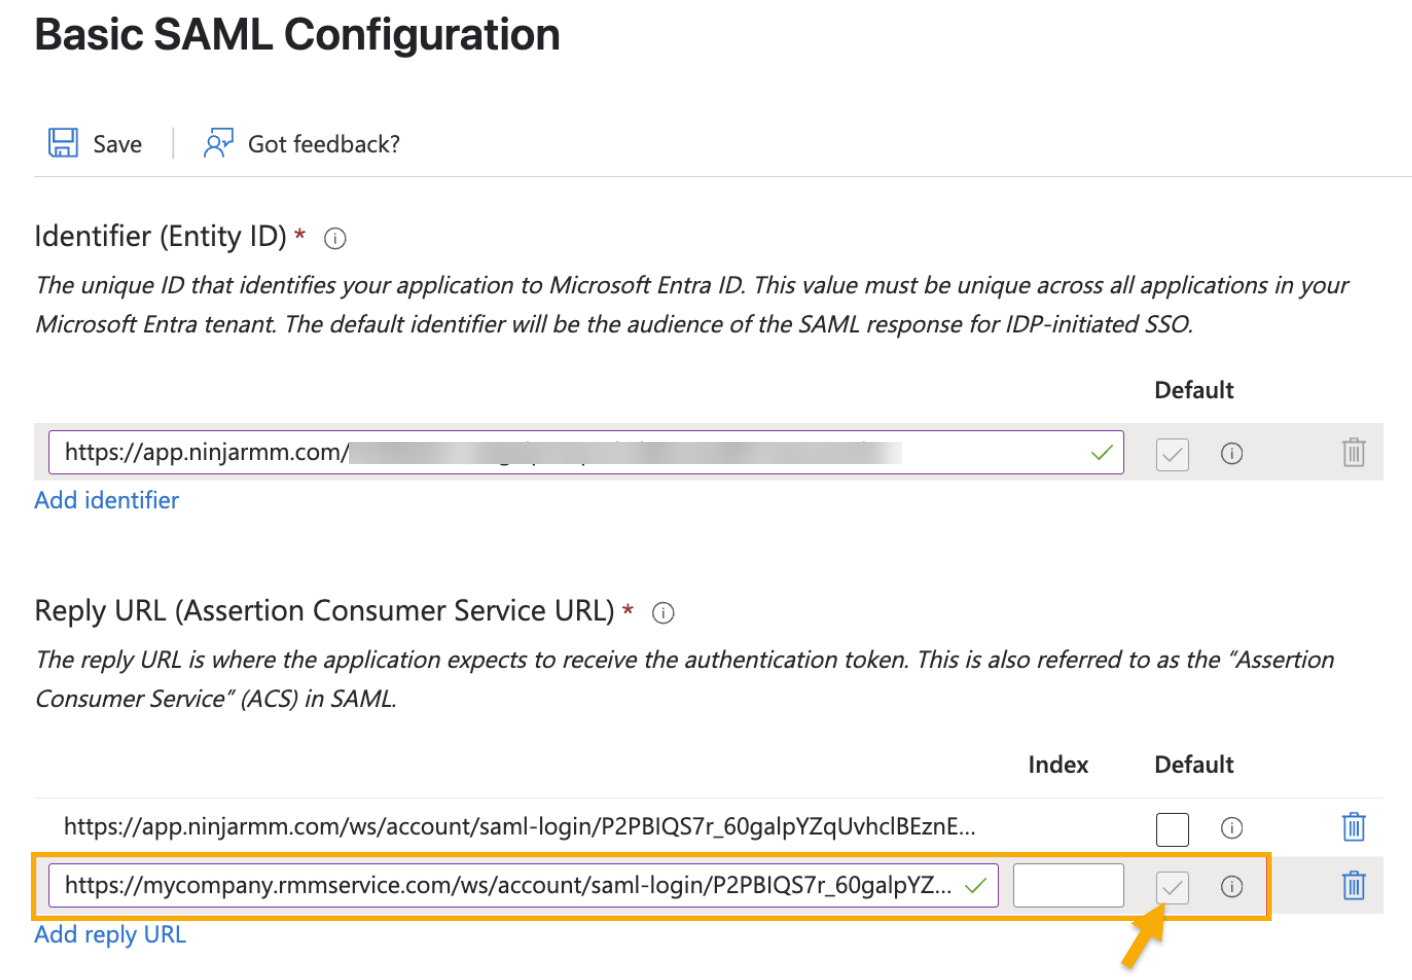This screenshot has width=1412, height=980.
Task: Click the empty Index input field
Action: 1068,885
